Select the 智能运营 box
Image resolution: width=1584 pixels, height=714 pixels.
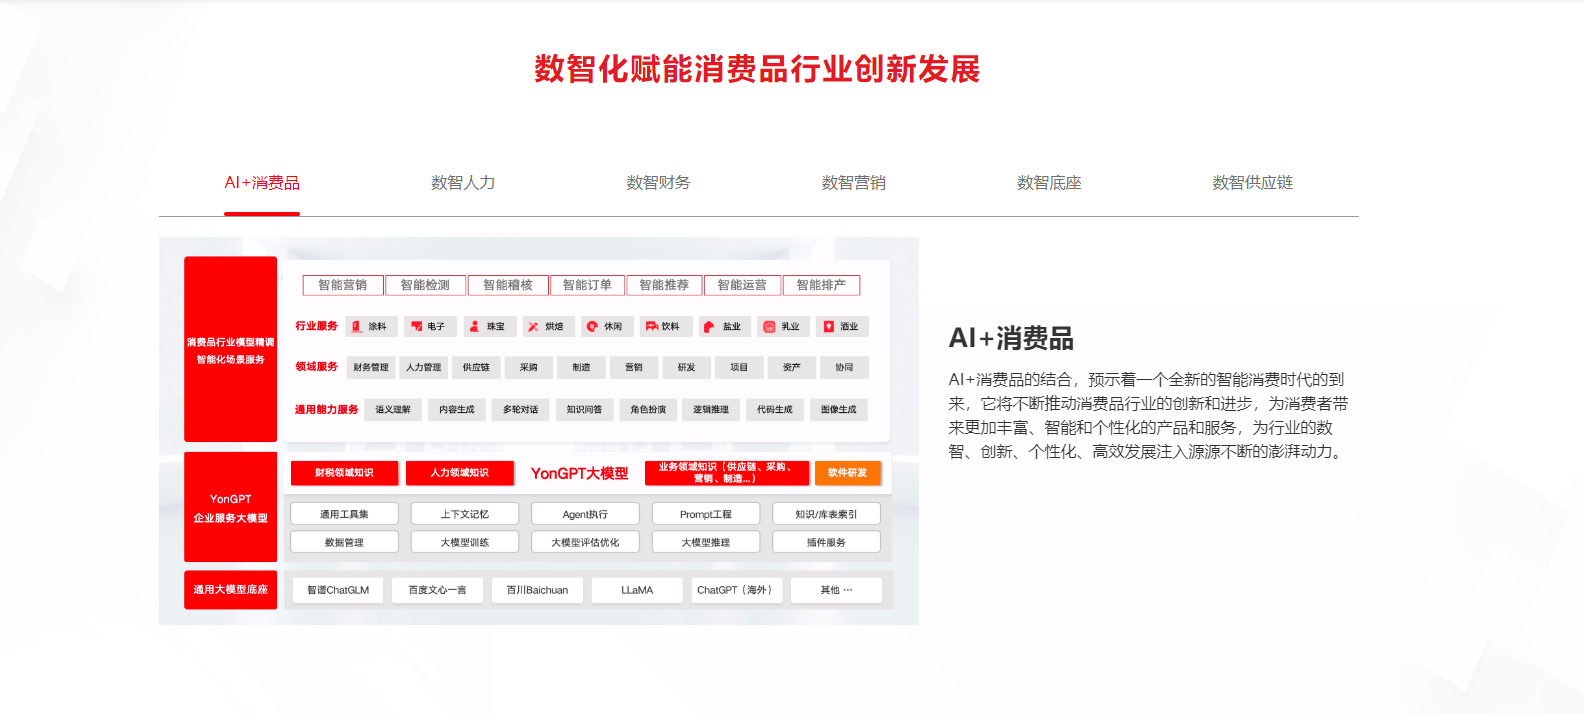(742, 285)
